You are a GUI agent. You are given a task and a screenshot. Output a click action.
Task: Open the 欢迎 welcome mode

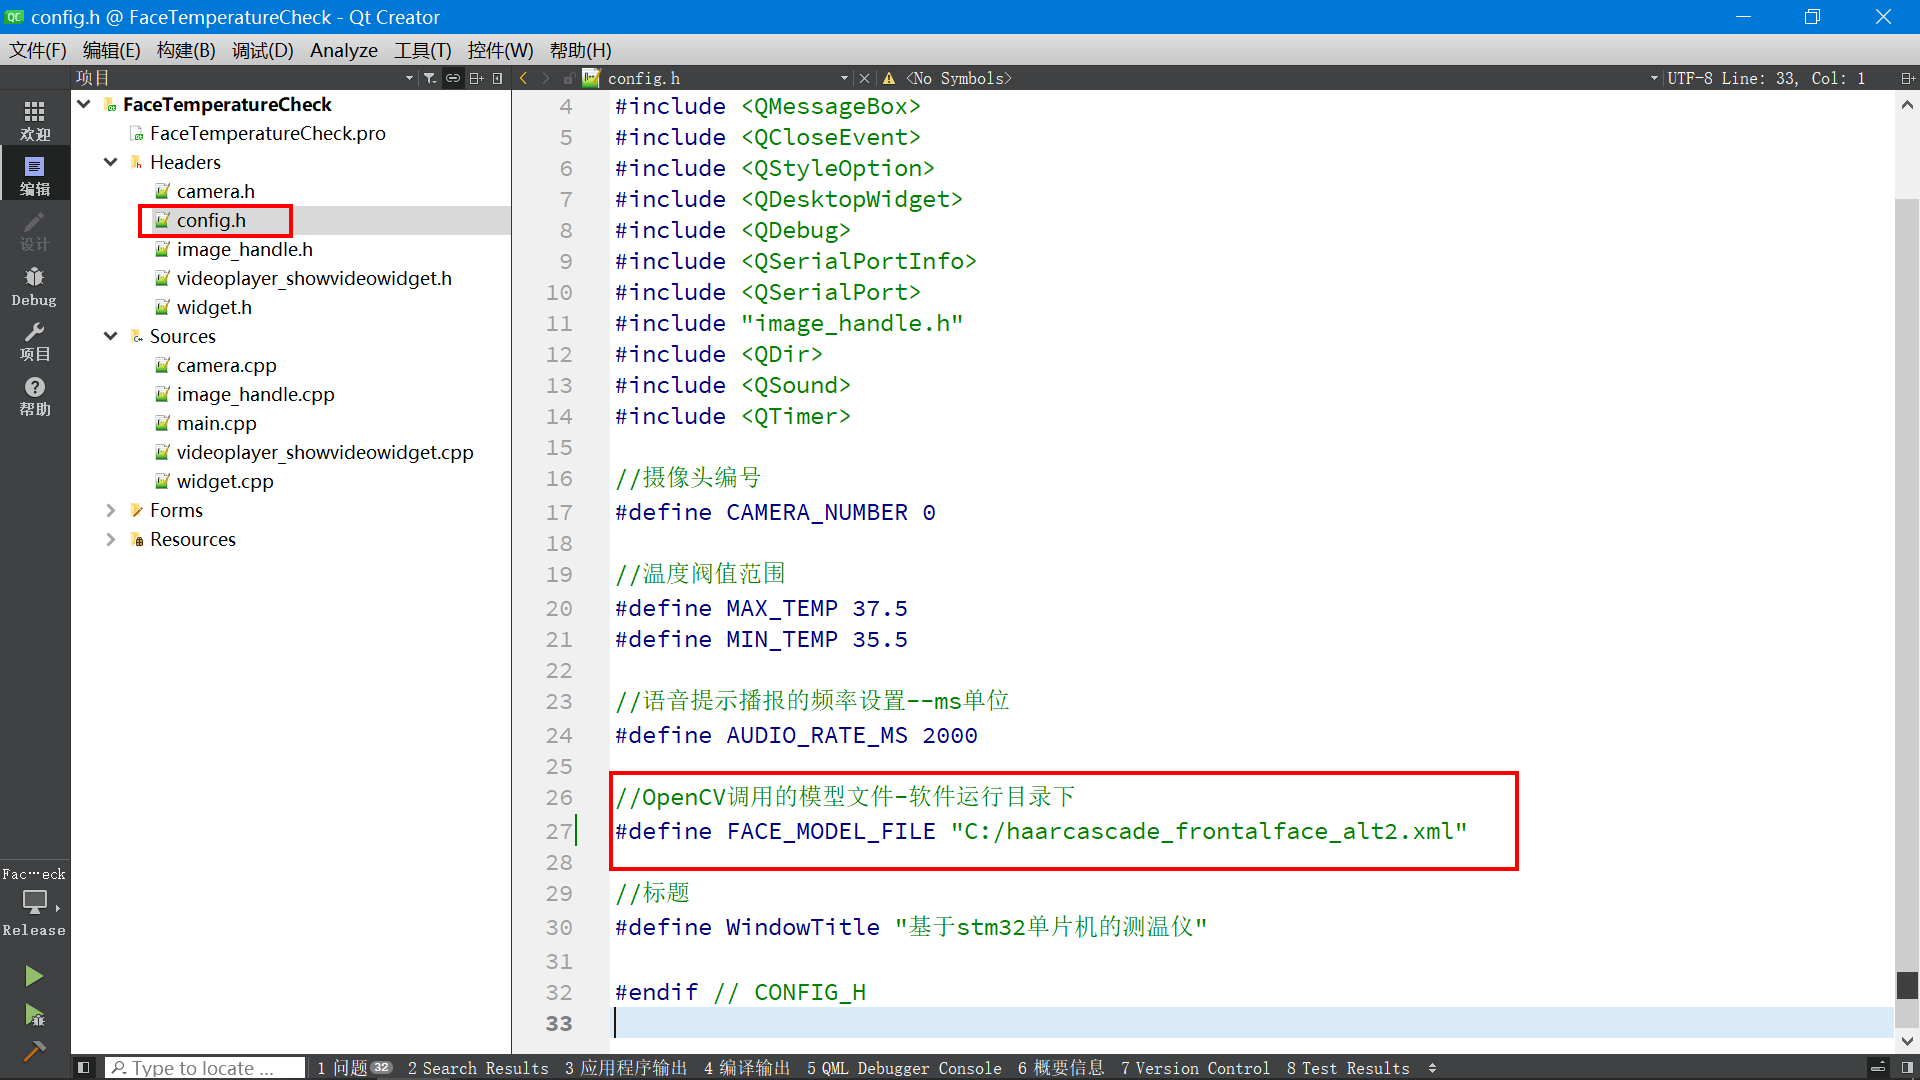(34, 120)
